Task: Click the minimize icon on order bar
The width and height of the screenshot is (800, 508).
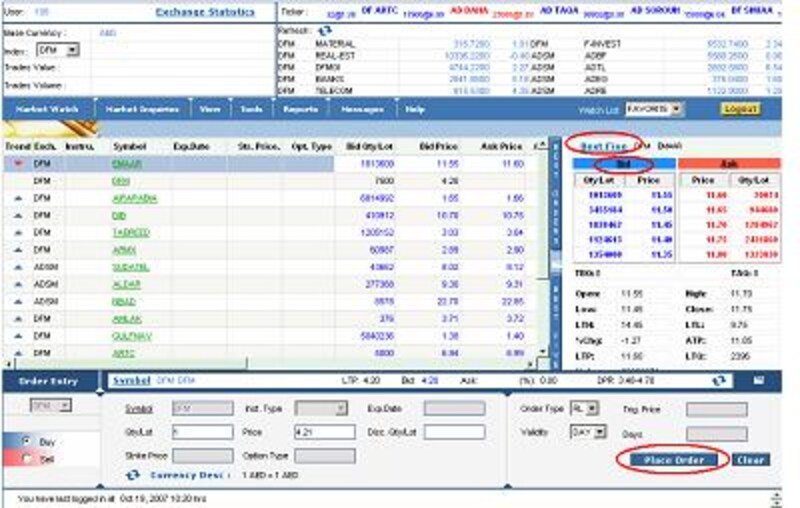Action: pyautogui.click(x=774, y=381)
